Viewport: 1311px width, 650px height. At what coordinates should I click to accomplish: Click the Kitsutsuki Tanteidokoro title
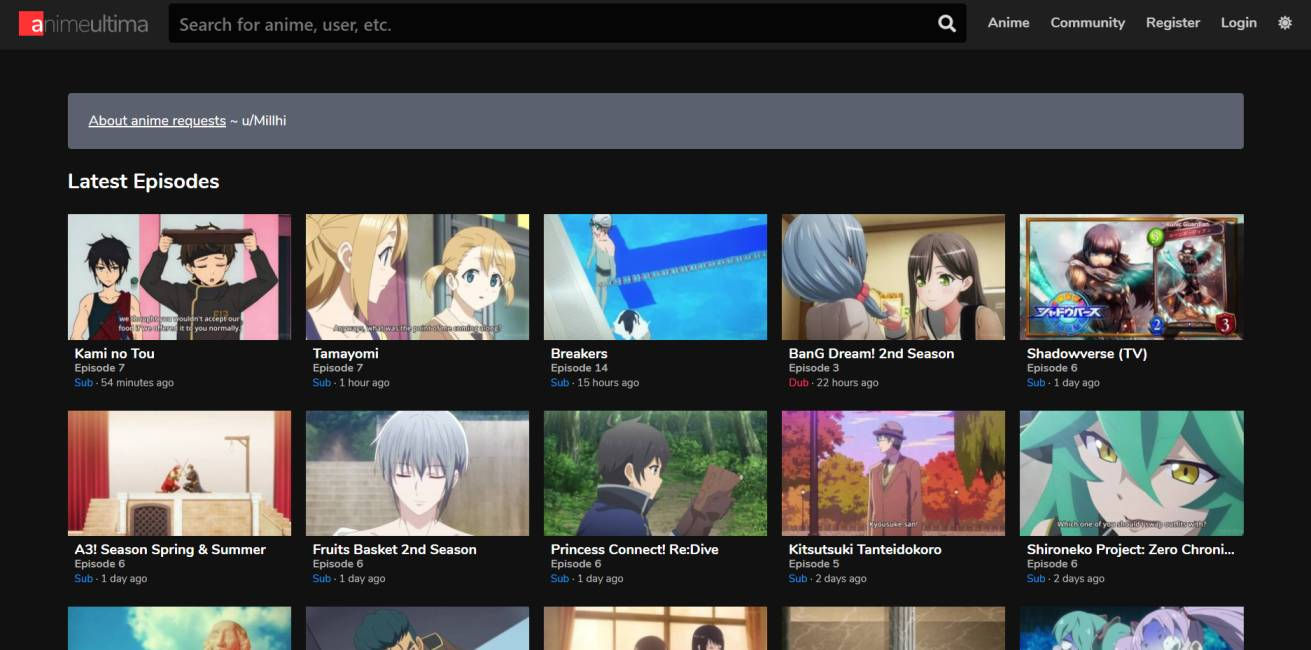pos(865,549)
